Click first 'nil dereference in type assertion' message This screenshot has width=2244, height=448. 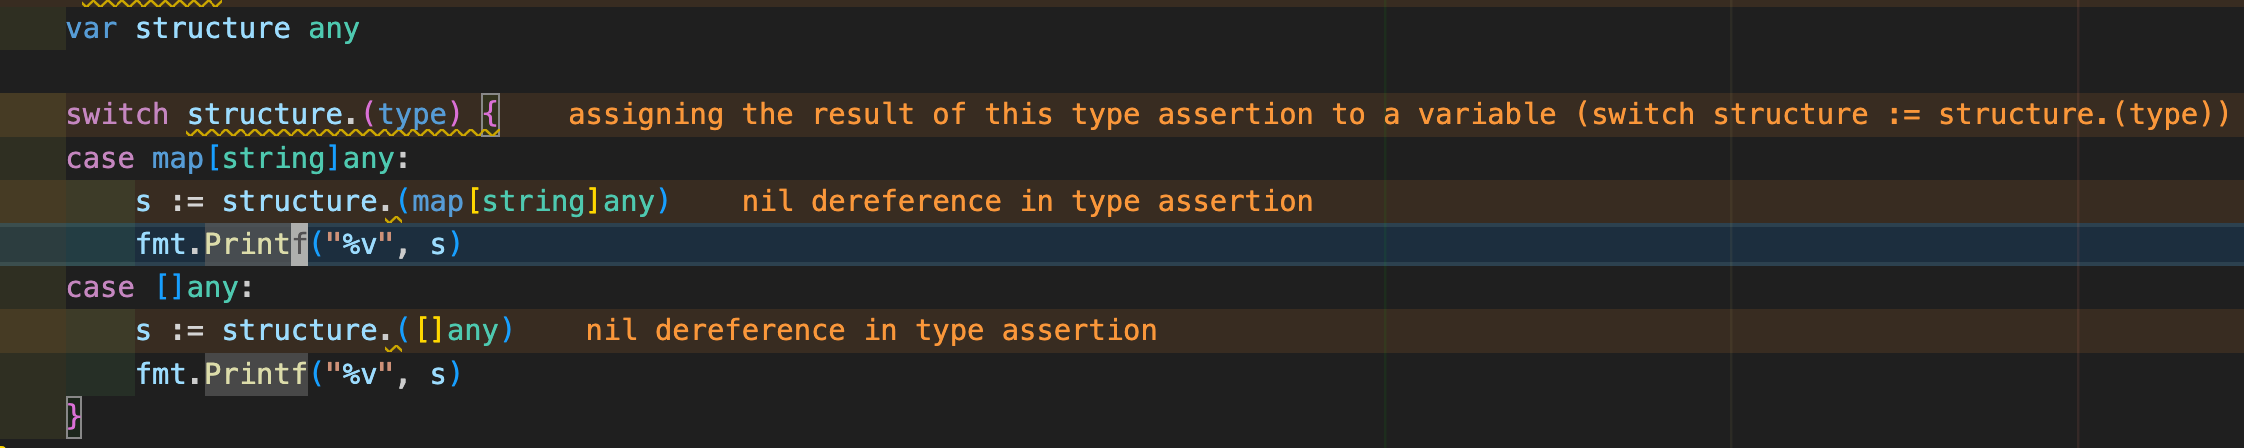pyautogui.click(x=1027, y=201)
